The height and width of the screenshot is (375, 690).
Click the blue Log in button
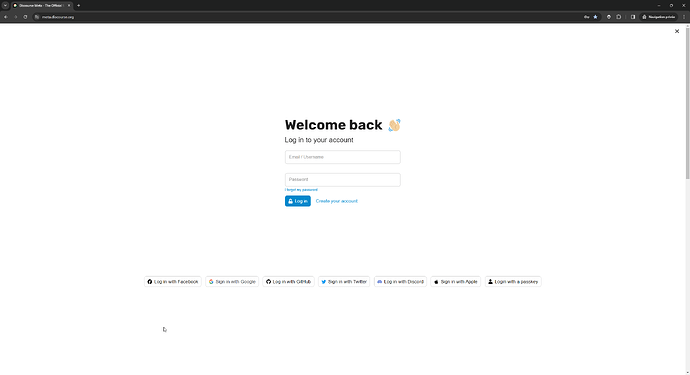pyautogui.click(x=297, y=201)
